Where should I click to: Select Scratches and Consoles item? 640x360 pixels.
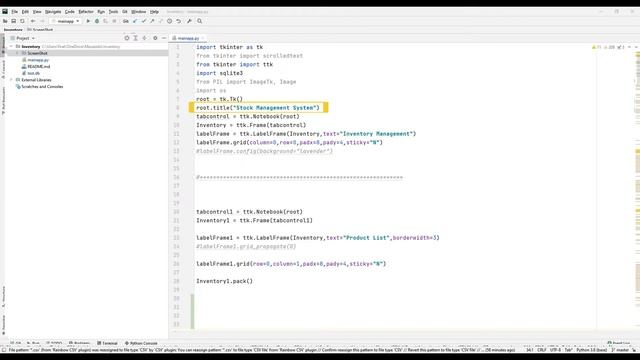coord(42,87)
